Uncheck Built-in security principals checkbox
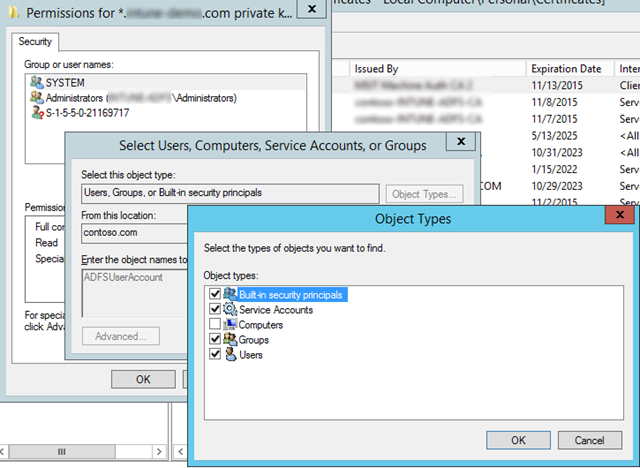This screenshot has width=640, height=468. tap(213, 295)
